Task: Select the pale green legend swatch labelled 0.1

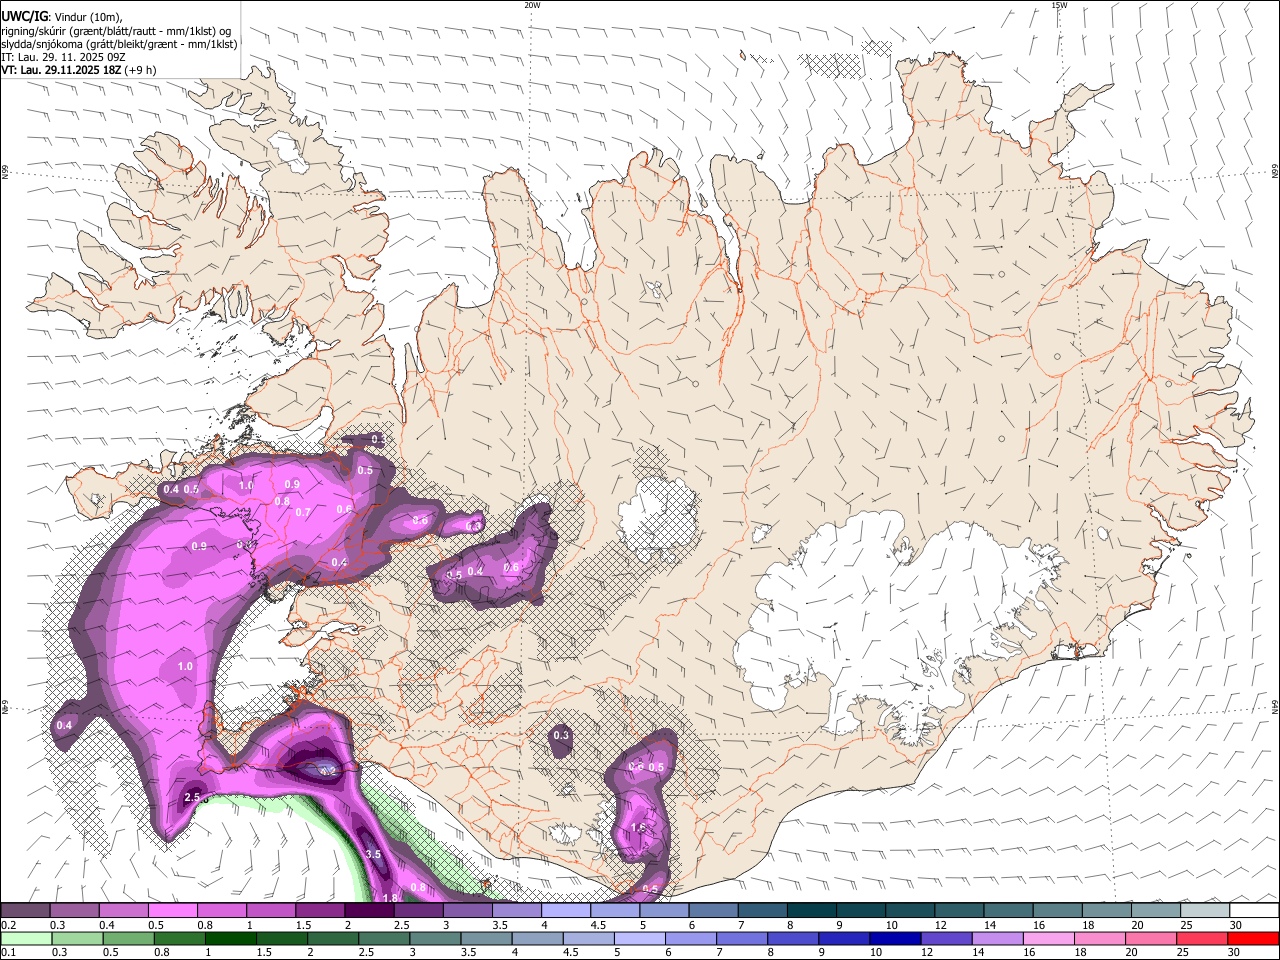Action: 25,939
